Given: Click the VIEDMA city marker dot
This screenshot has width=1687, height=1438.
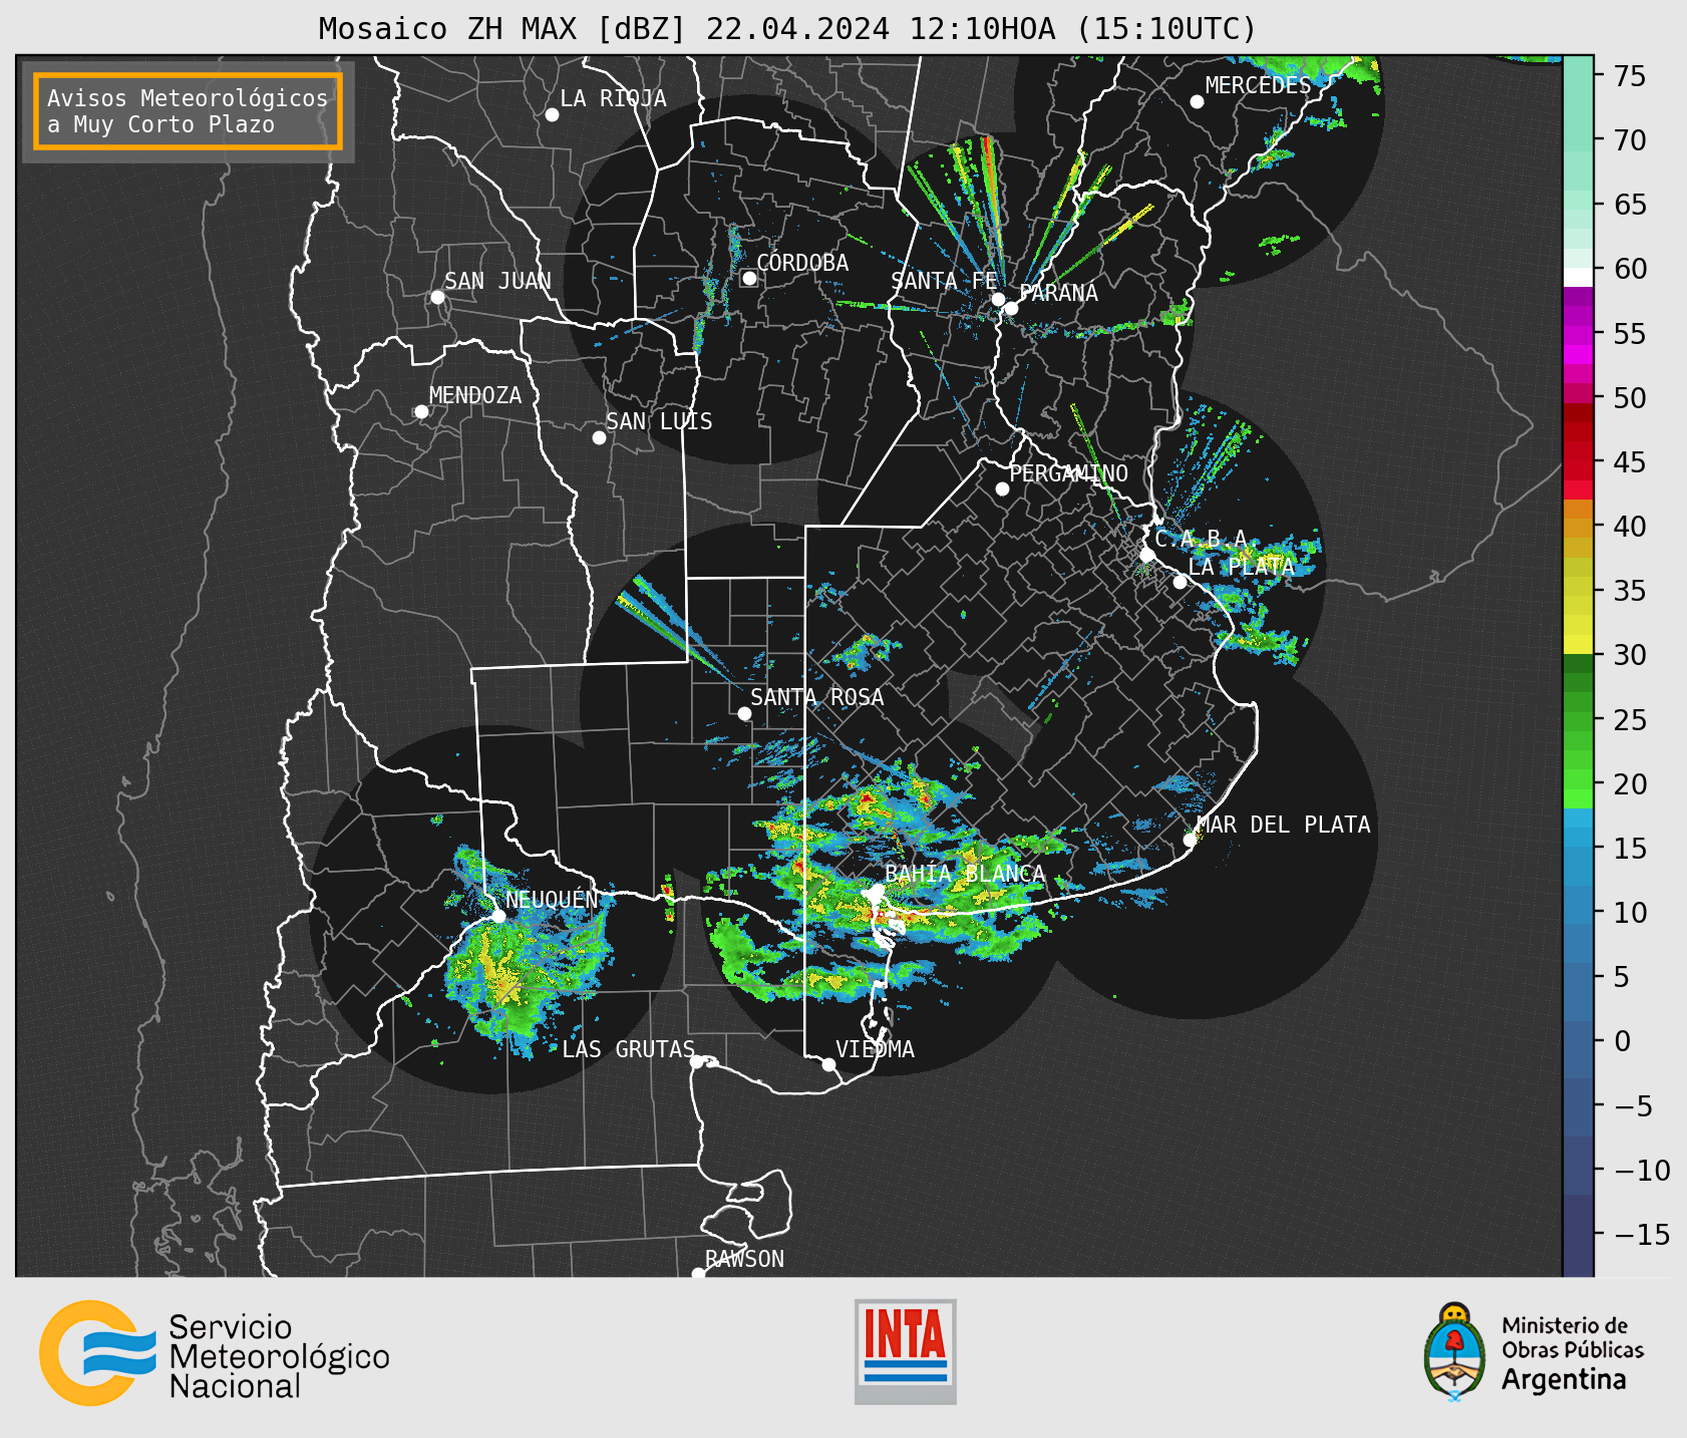Looking at the screenshot, I should pyautogui.click(x=828, y=1065).
